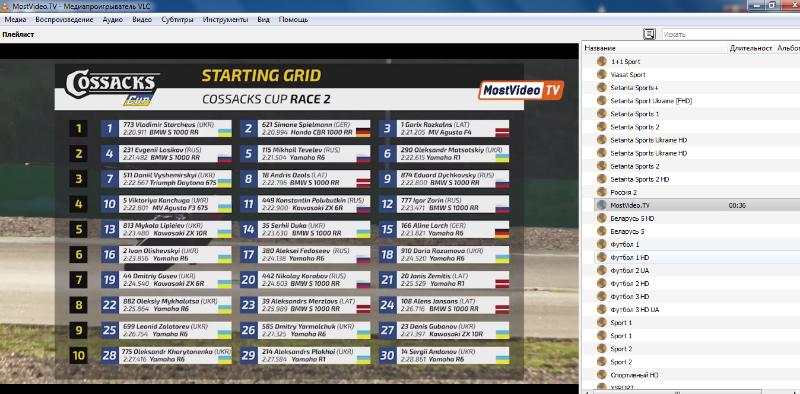Click the icon beside Футбол 1 HD
This screenshot has height=394, width=800.
[x=602, y=257]
